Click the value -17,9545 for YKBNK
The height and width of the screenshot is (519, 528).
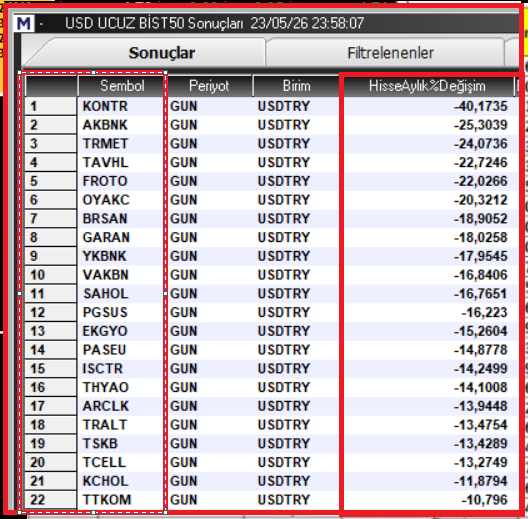481,256
